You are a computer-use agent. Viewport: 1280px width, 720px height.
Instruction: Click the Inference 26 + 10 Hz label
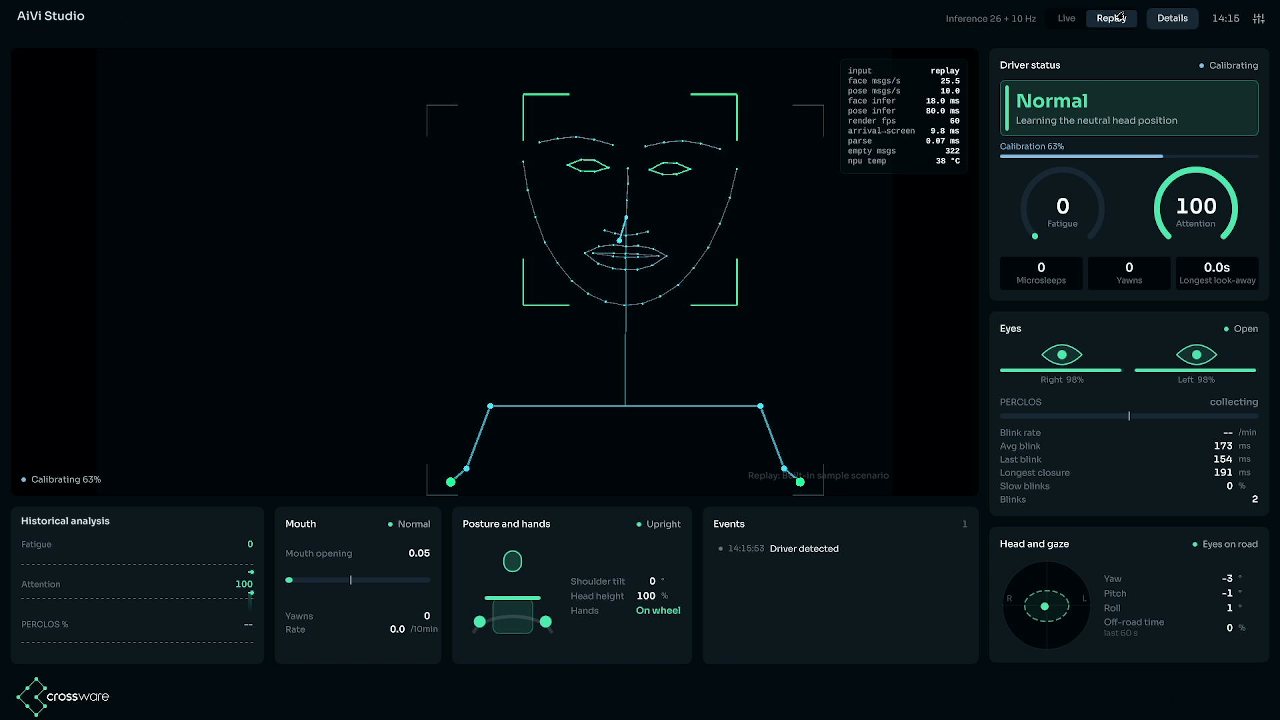tap(991, 19)
